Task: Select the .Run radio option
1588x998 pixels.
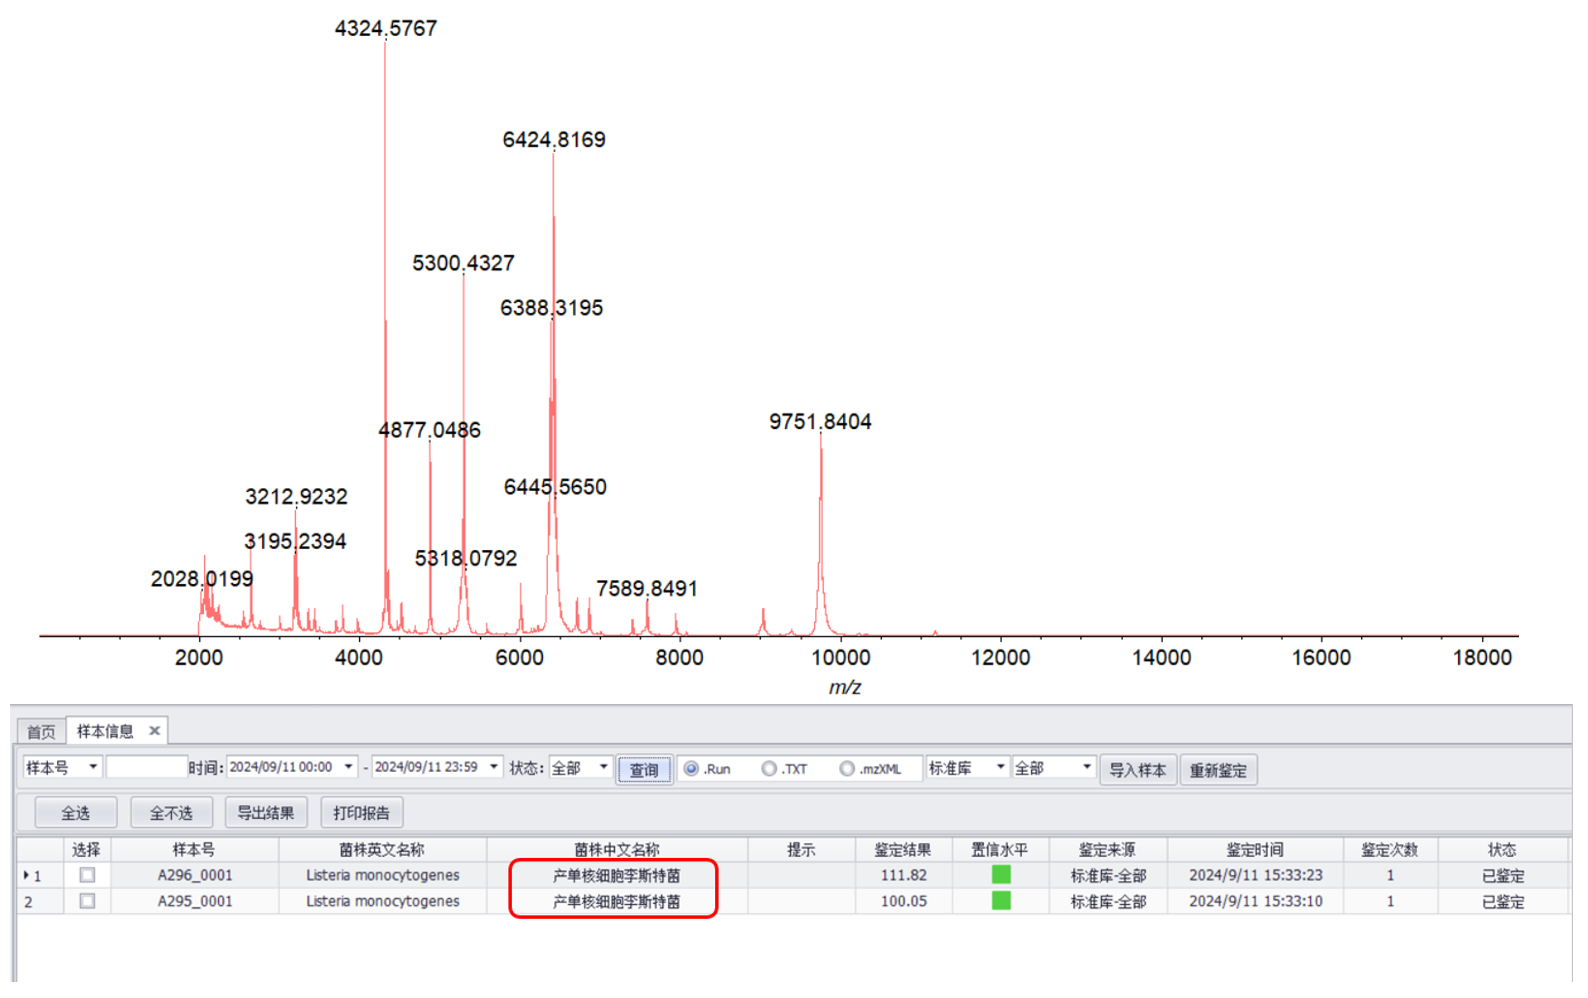Action: click(x=691, y=769)
